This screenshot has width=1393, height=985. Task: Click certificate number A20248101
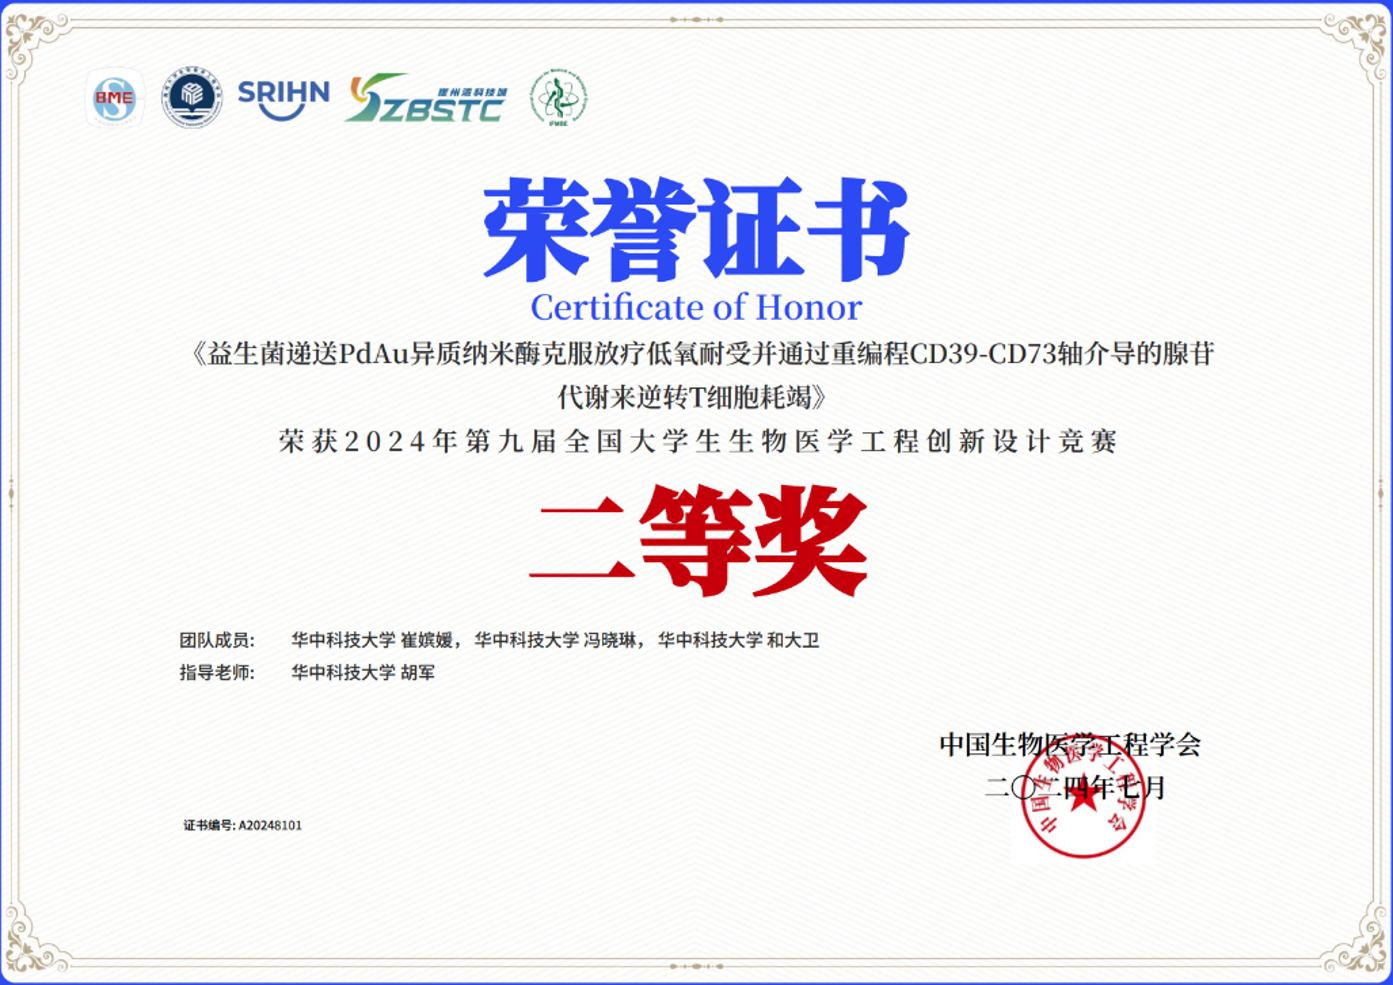[270, 825]
